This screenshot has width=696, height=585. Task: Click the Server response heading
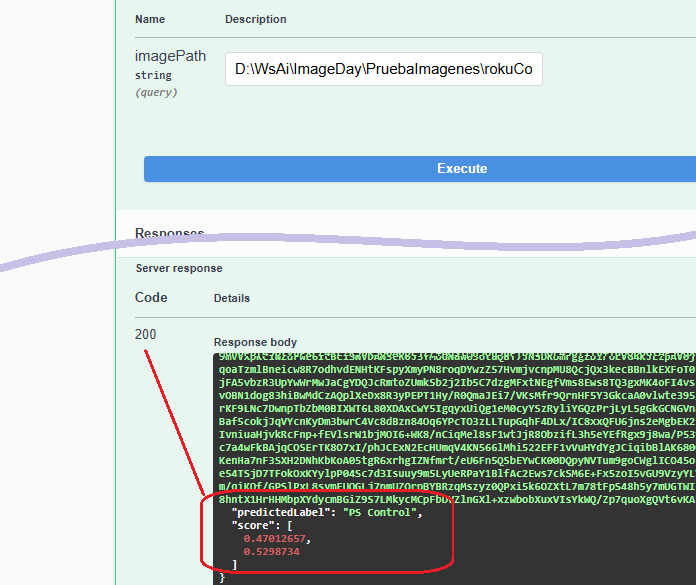click(179, 268)
